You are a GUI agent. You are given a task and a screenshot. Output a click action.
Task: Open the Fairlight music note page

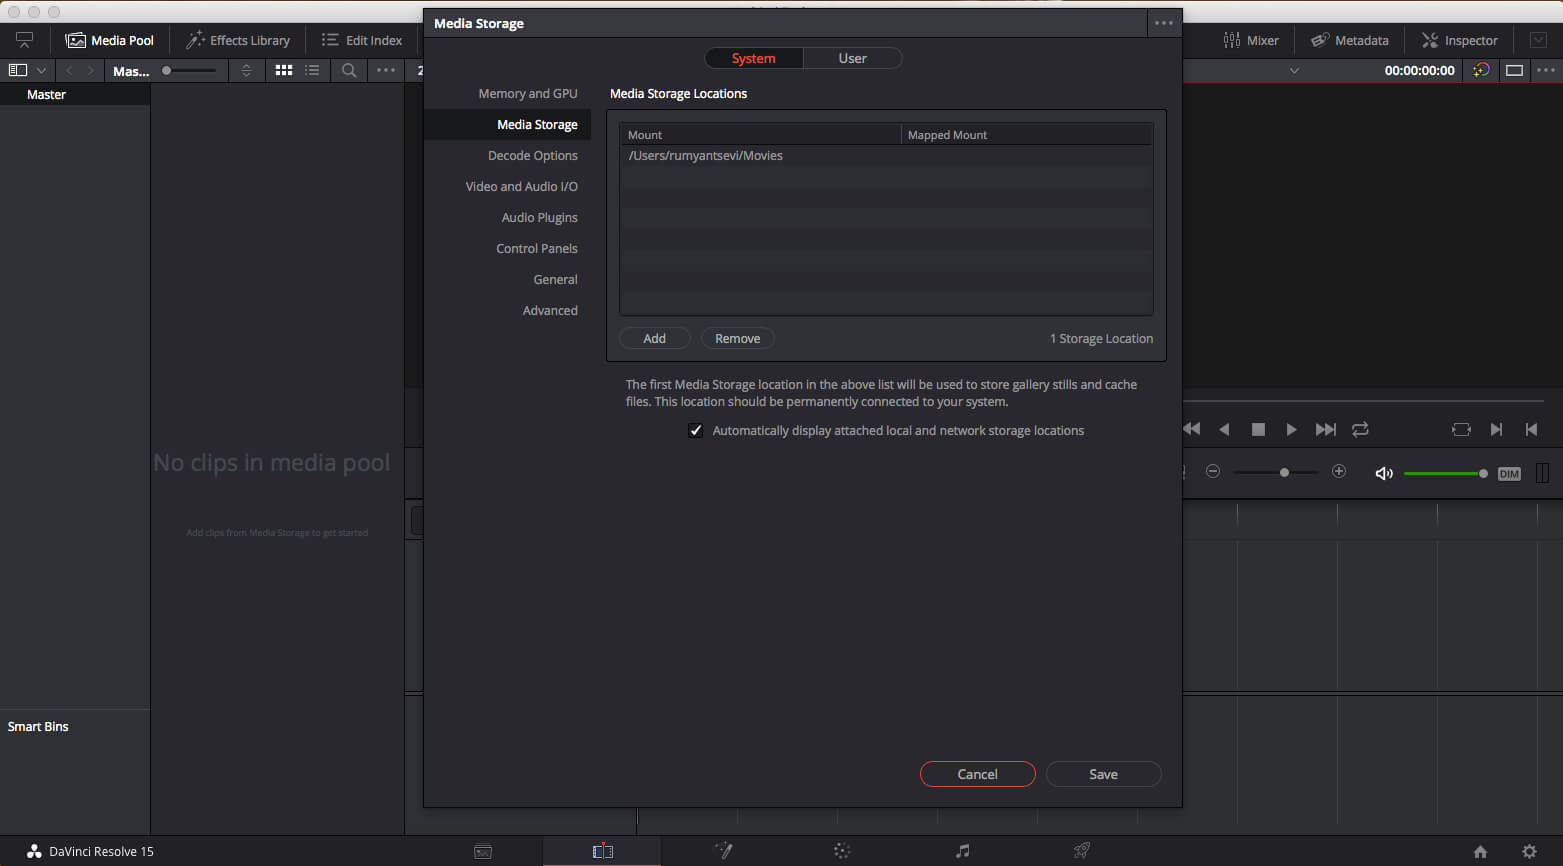[962, 851]
